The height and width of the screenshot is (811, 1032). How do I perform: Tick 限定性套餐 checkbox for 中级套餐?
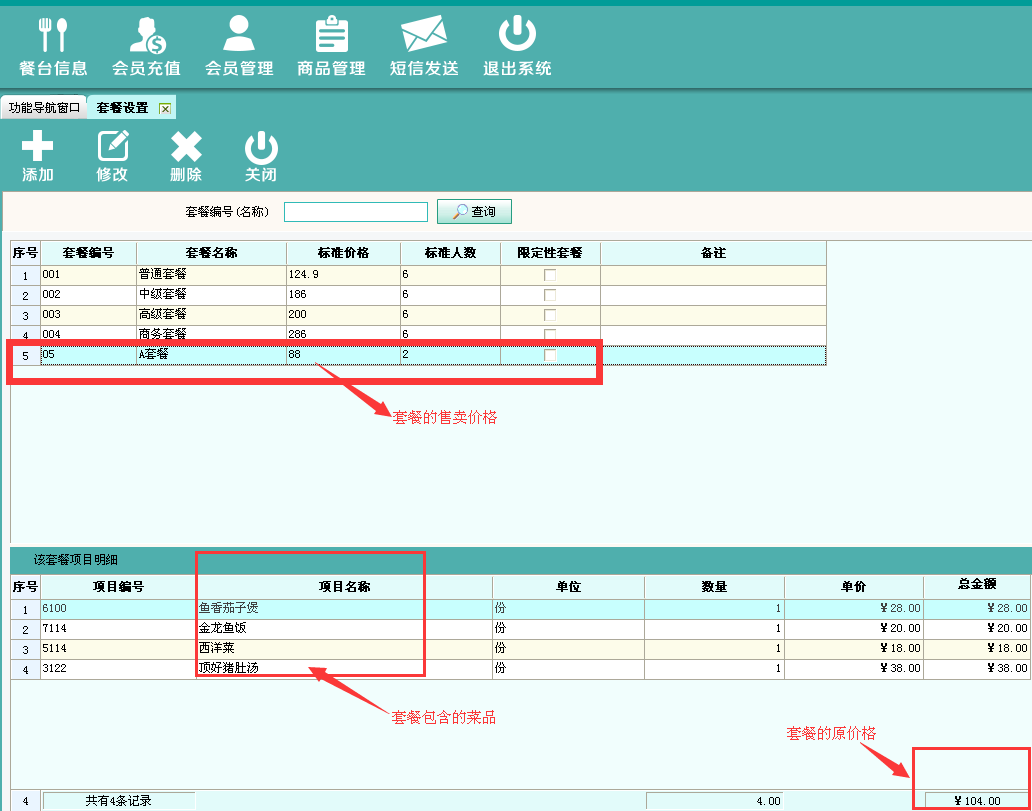click(x=550, y=295)
